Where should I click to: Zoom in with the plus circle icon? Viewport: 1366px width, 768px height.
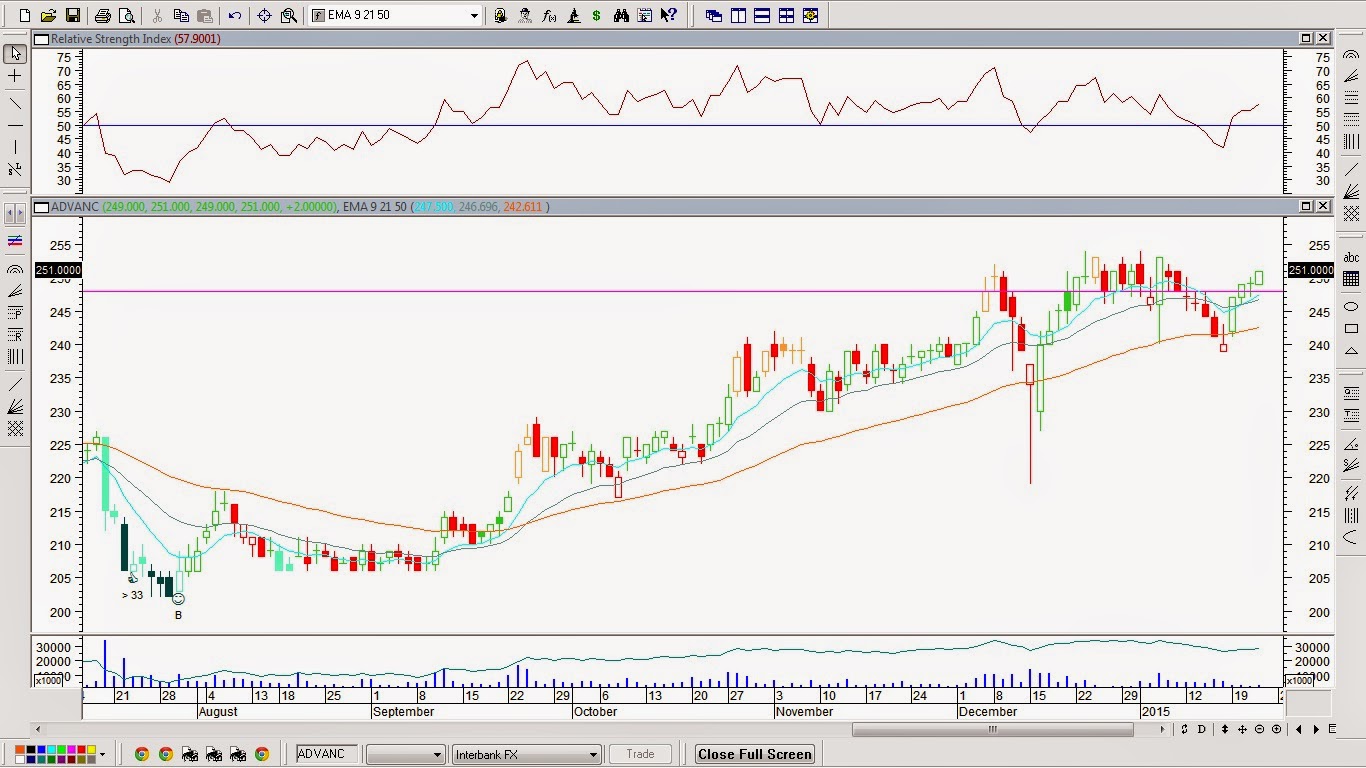1277,729
